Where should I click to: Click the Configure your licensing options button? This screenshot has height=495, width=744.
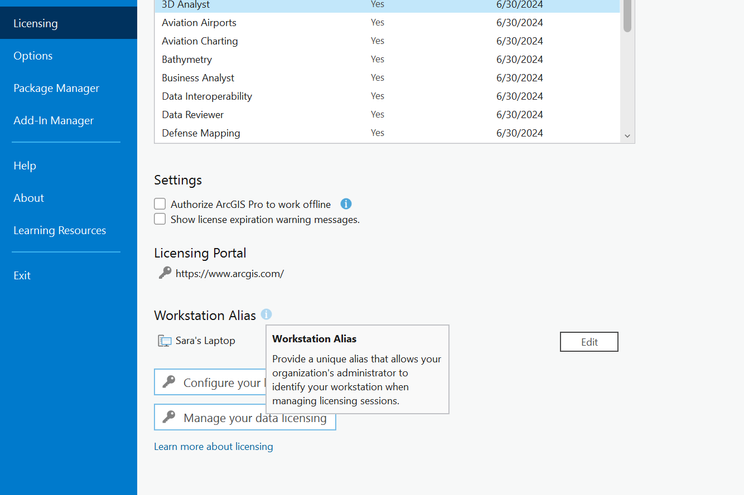(210, 382)
